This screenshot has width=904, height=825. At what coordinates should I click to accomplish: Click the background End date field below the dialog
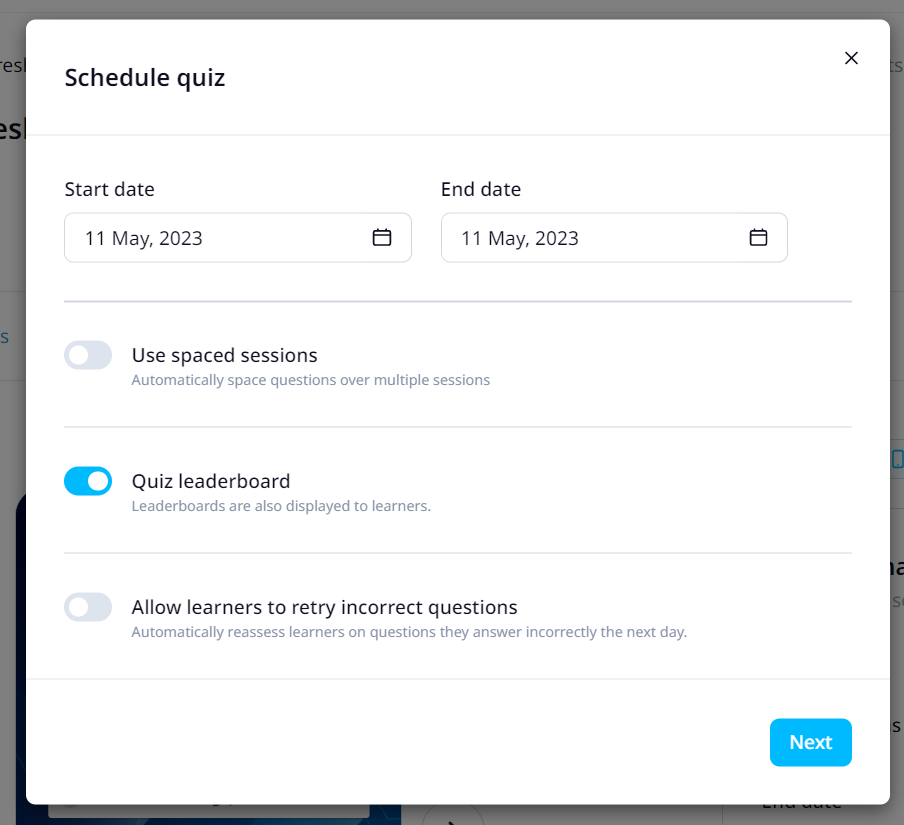(x=800, y=805)
